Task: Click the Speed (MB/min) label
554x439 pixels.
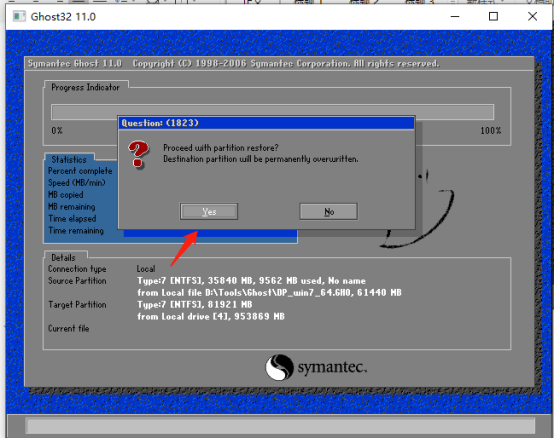Action: 77,183
